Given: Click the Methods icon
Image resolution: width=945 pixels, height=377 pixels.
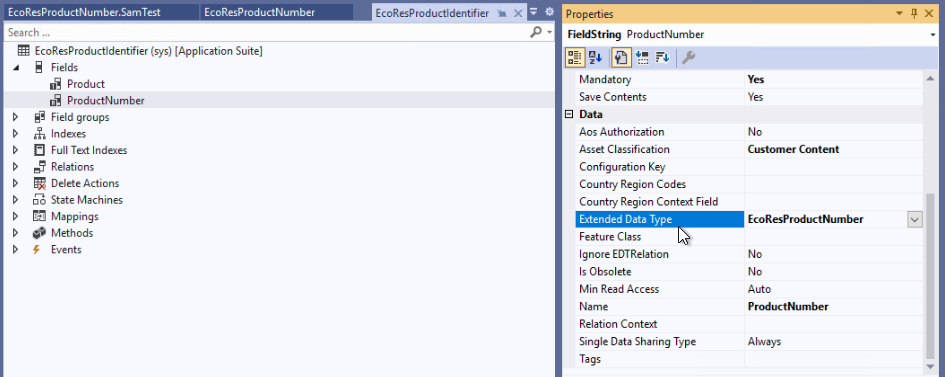Looking at the screenshot, I should 39,233.
